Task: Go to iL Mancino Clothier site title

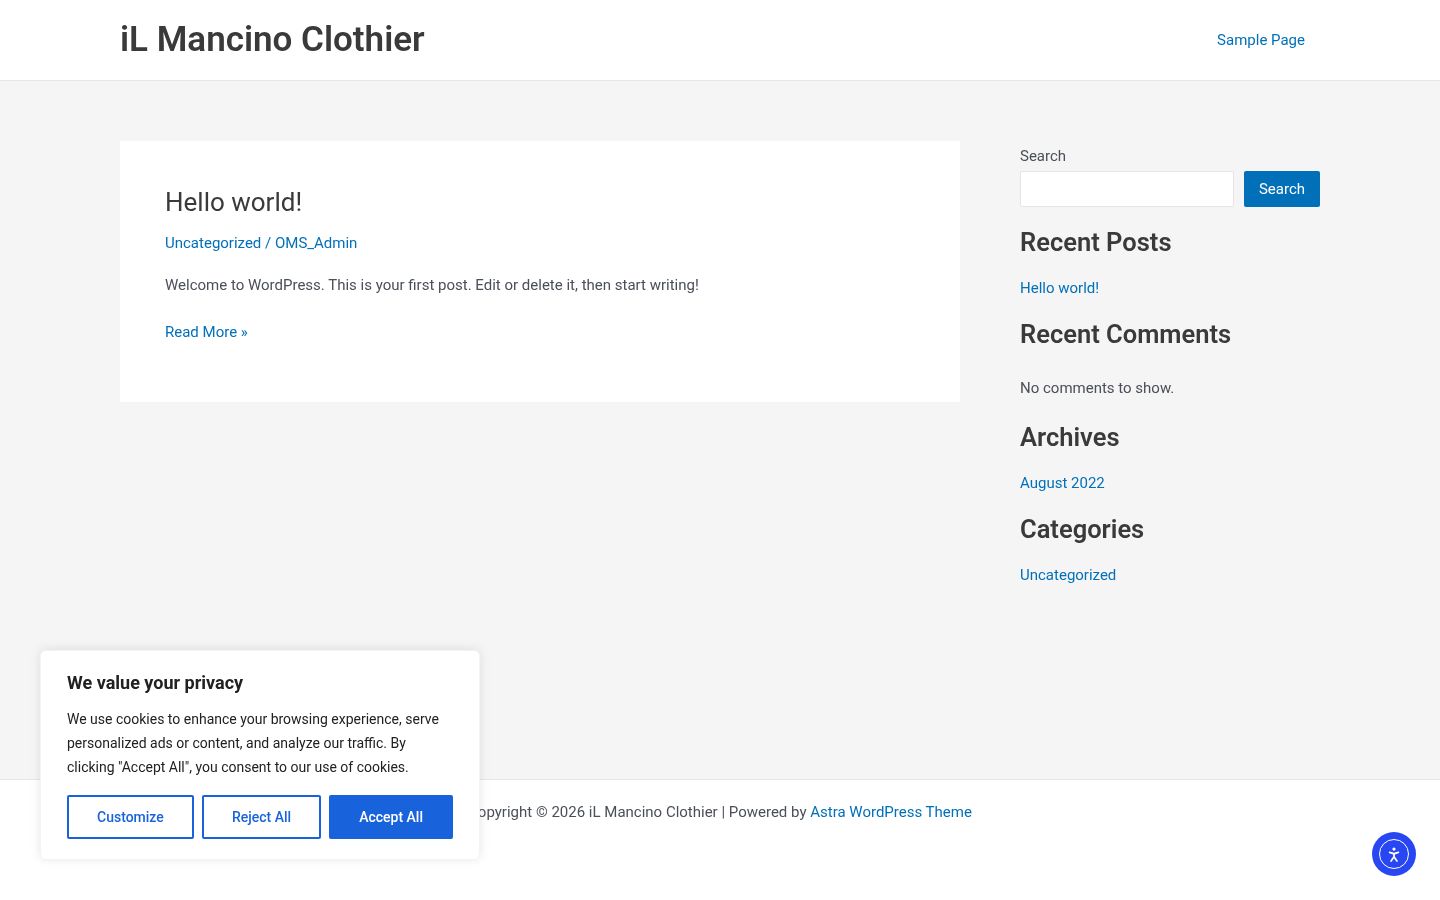Action: click(272, 39)
